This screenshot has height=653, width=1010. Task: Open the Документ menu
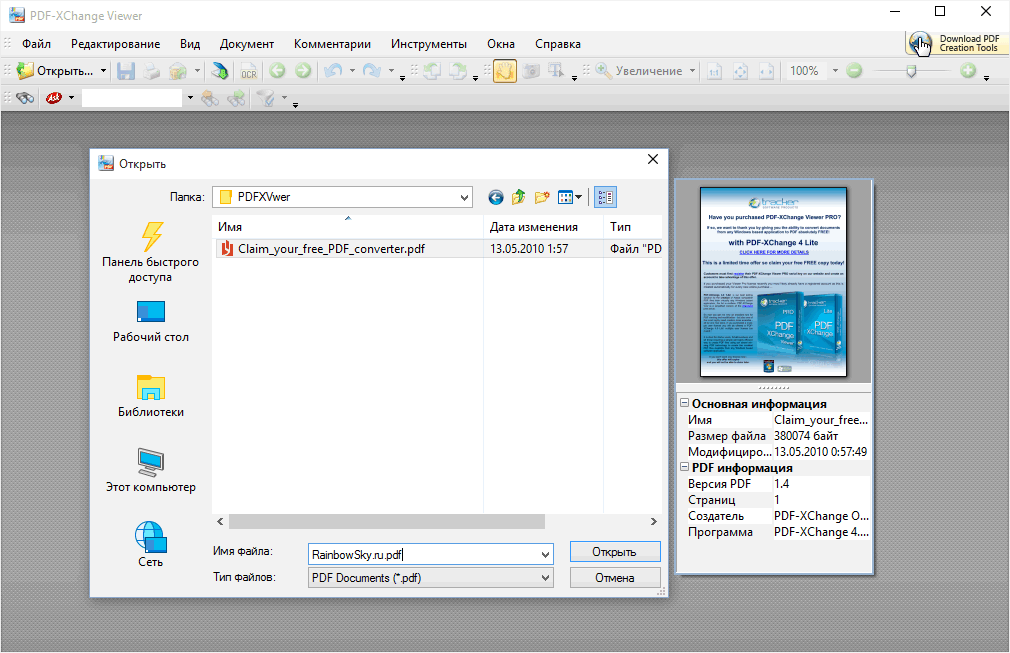247,44
